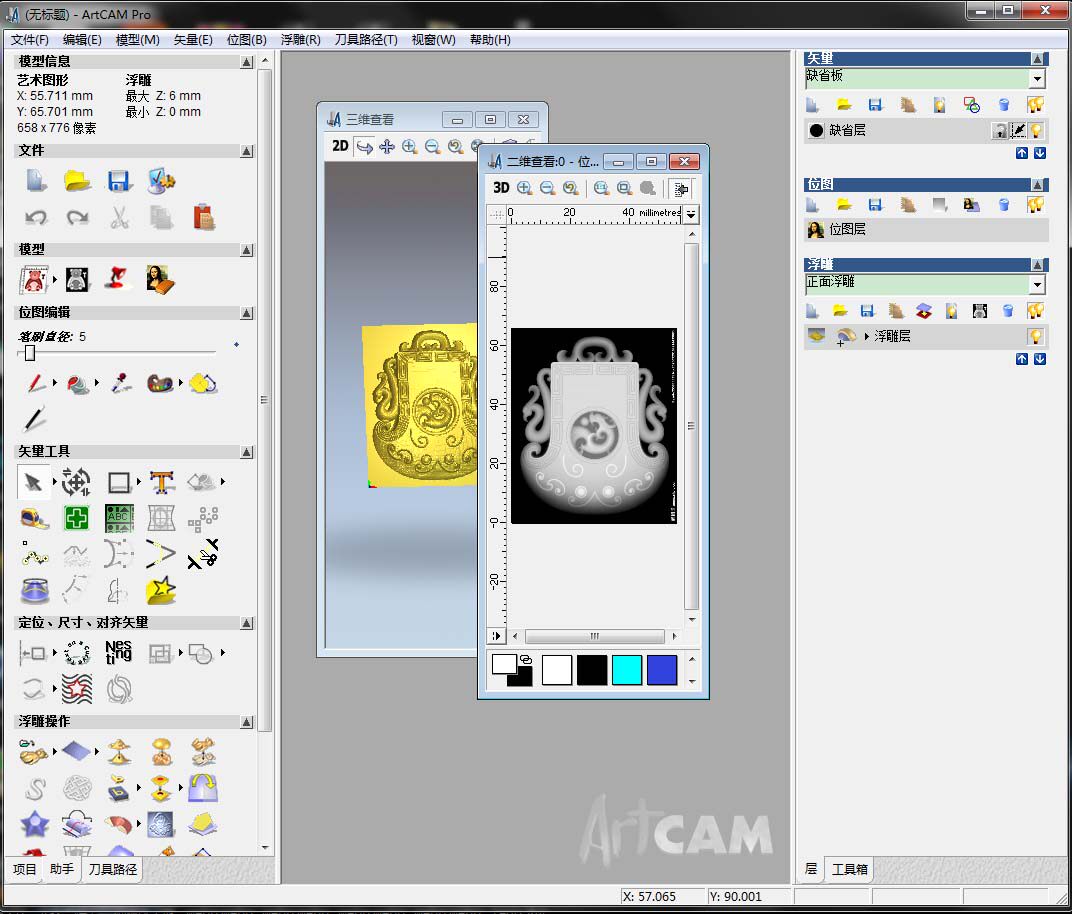Viewport: 1072px width, 914px height.
Task: Open the 文件(F) menu
Action: pos(29,40)
